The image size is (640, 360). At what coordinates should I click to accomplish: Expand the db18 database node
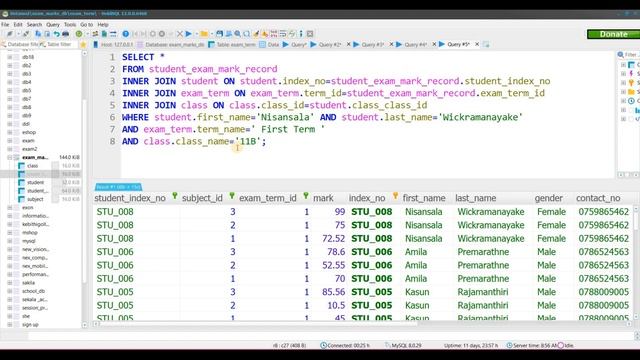coord(9,57)
